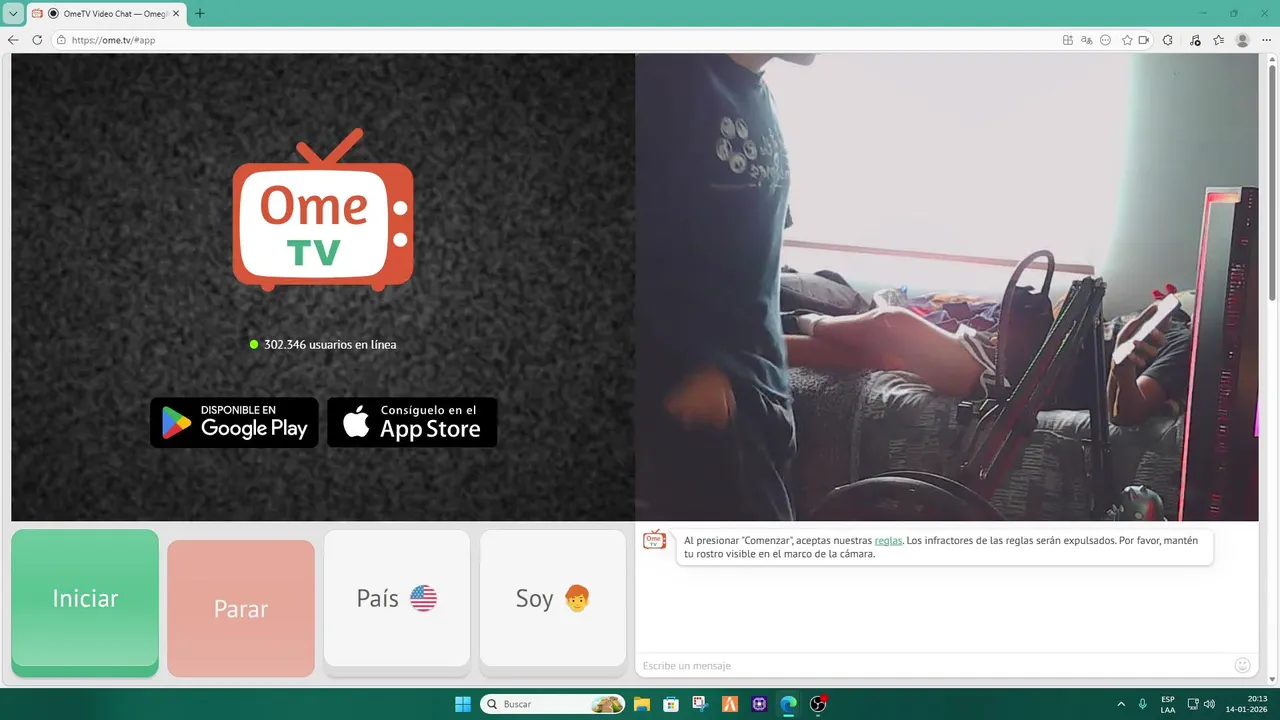Open the App Store download badge
The width and height of the screenshot is (1280, 720).
pyautogui.click(x=412, y=422)
